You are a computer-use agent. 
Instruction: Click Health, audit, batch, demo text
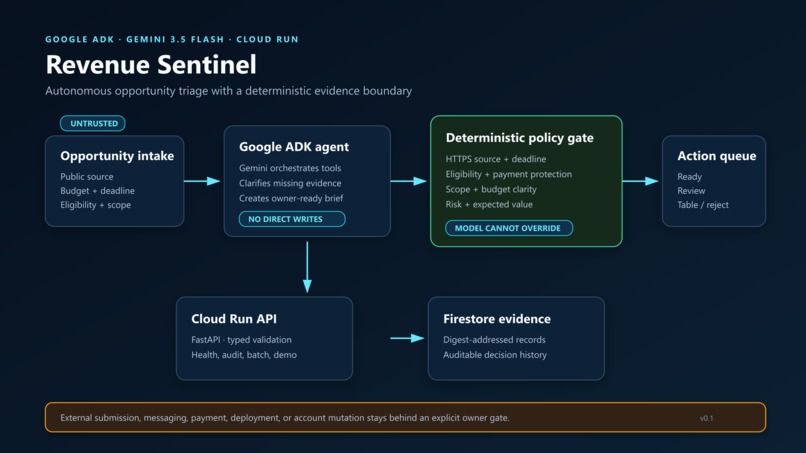(x=244, y=355)
